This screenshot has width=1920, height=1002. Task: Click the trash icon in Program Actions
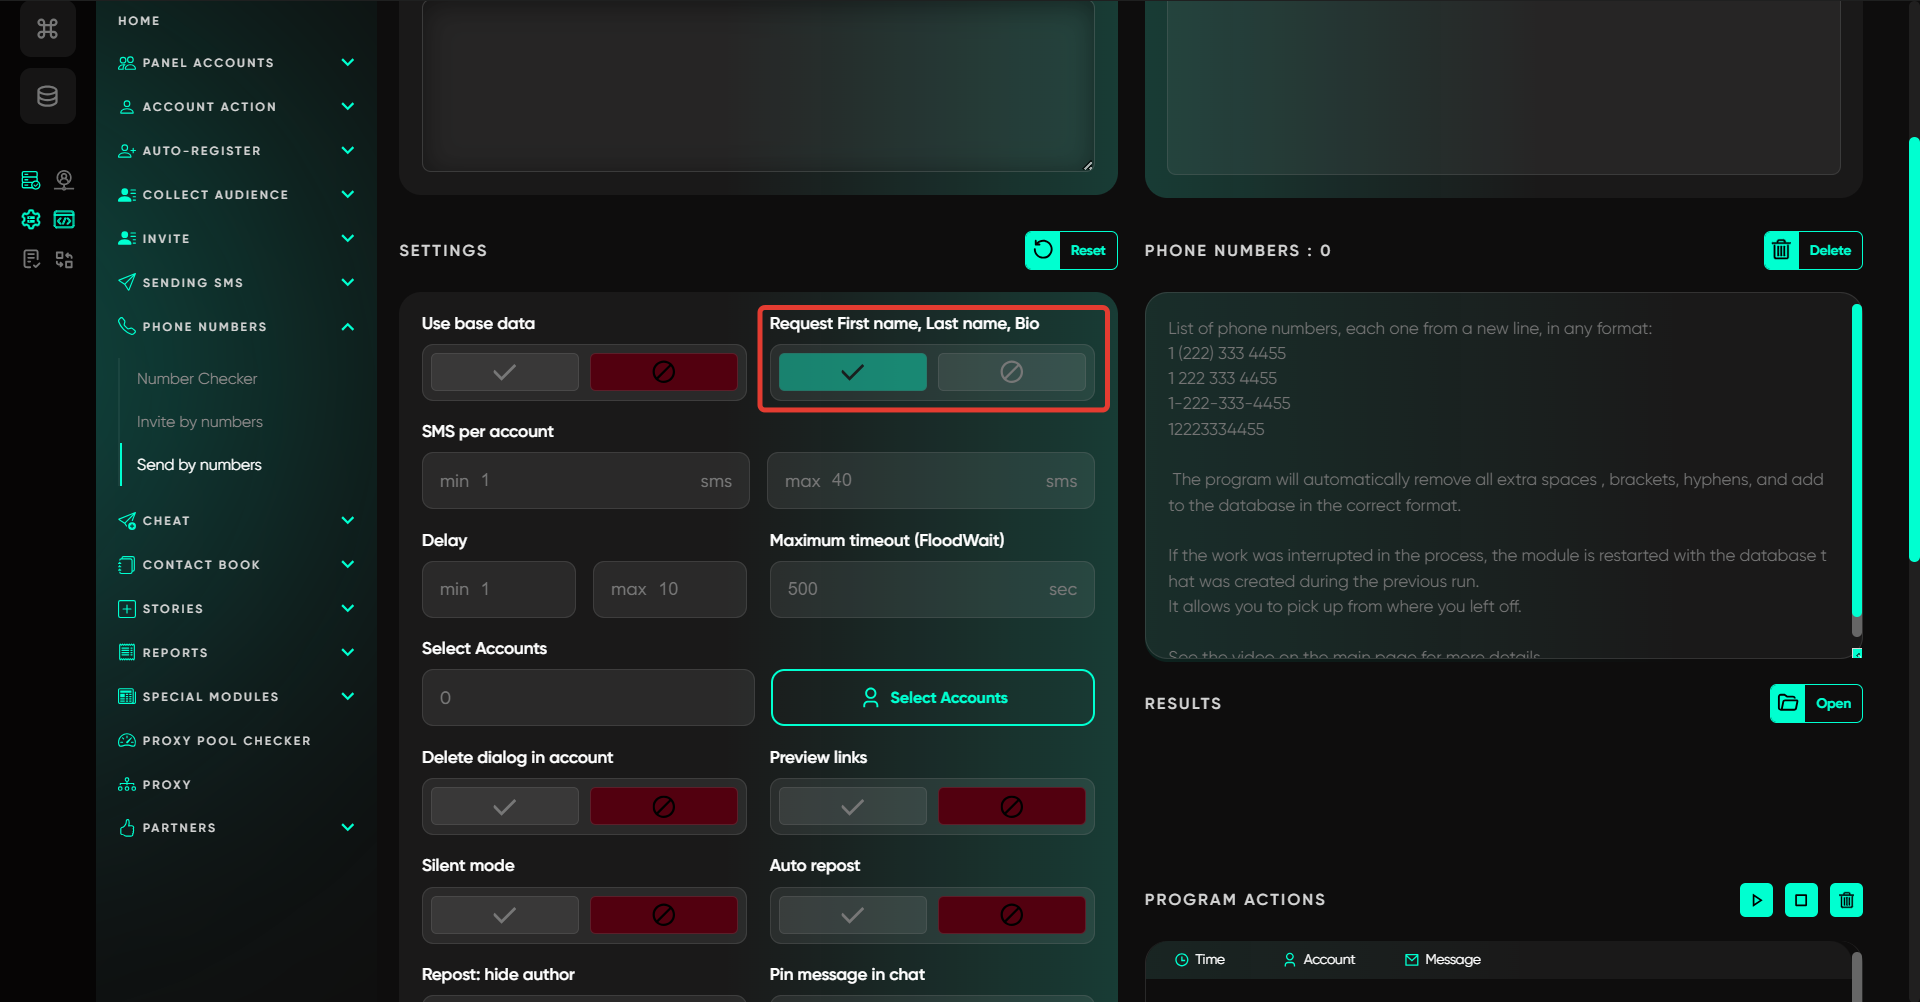[1846, 900]
